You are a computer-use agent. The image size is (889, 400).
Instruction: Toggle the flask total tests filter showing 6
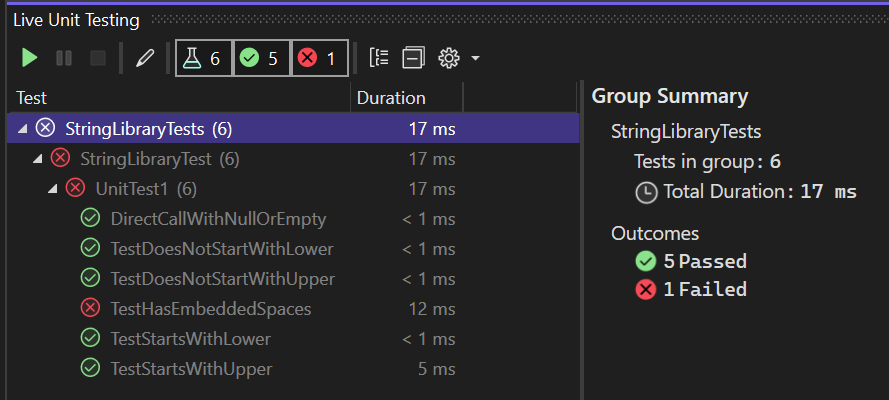click(203, 58)
